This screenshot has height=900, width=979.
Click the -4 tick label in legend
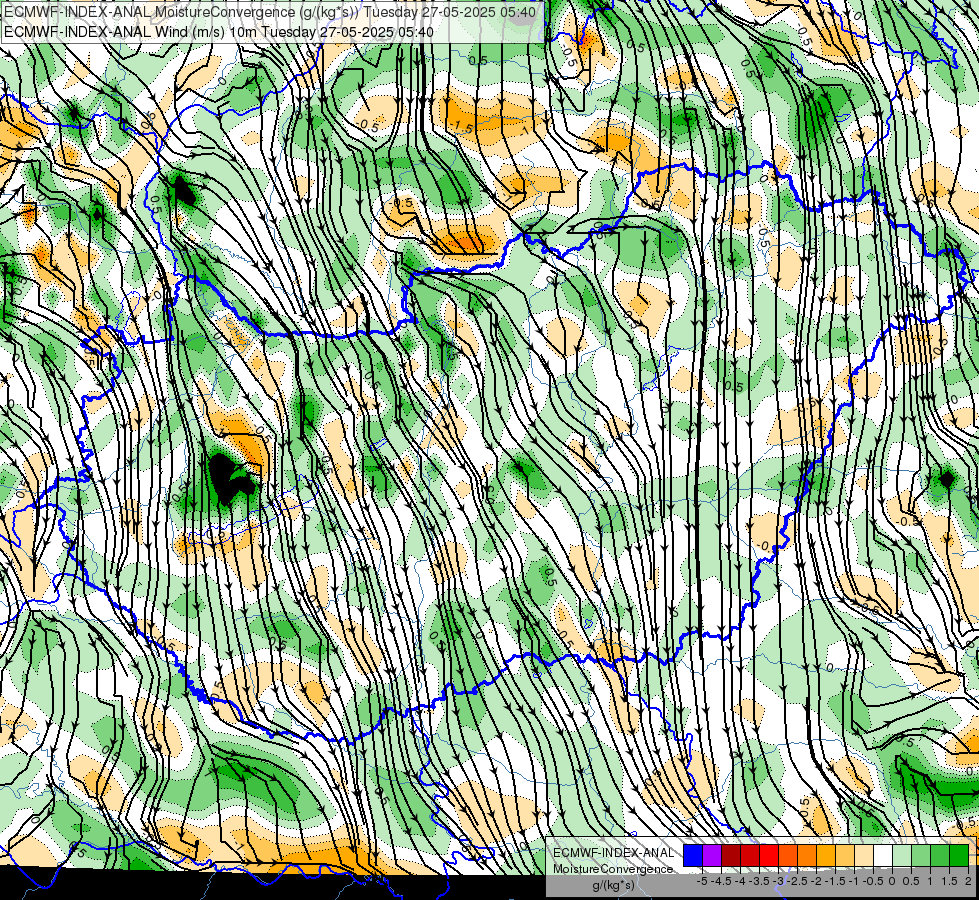click(x=741, y=881)
